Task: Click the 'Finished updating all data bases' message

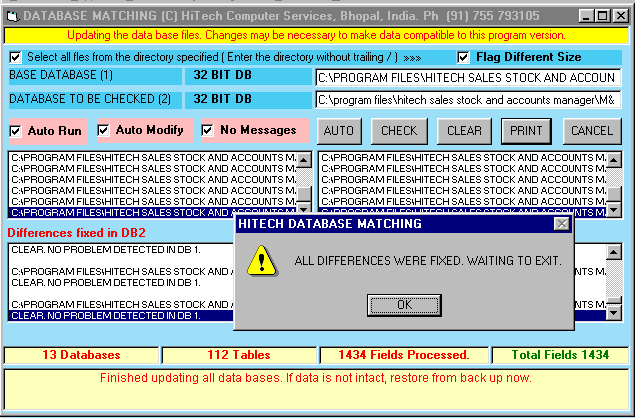Action: [x=316, y=378]
